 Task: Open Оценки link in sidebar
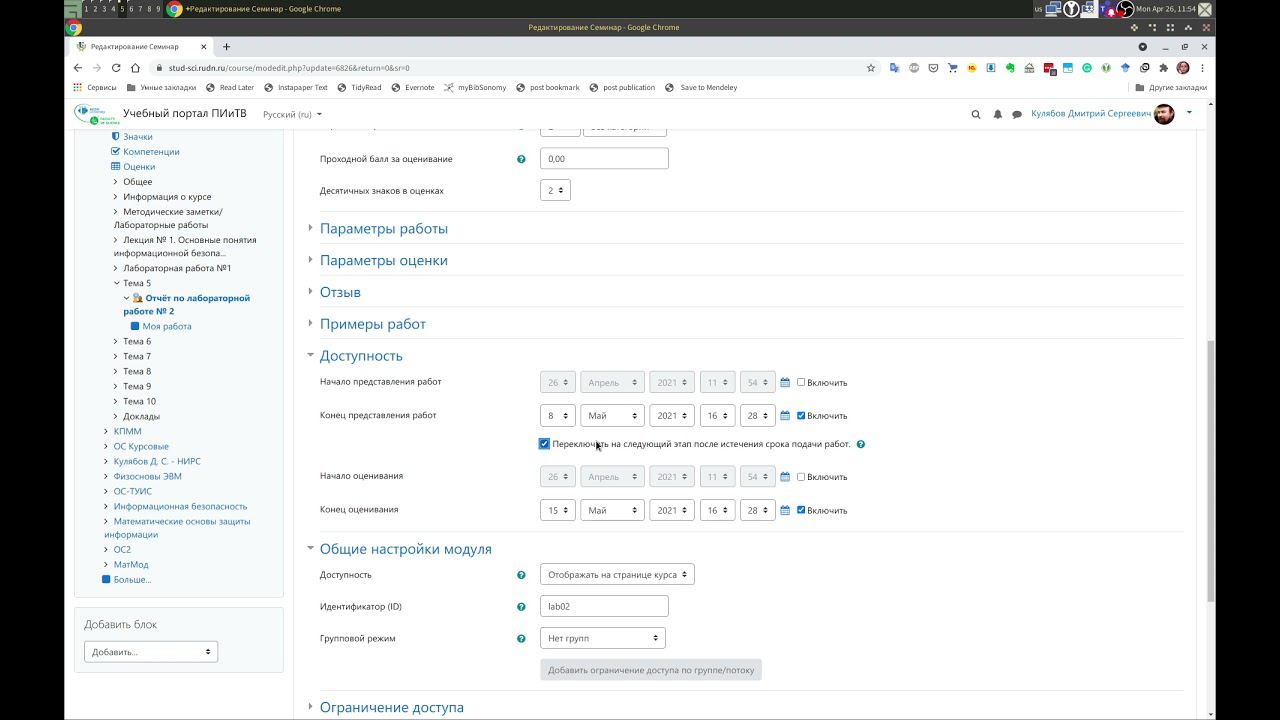click(x=139, y=167)
